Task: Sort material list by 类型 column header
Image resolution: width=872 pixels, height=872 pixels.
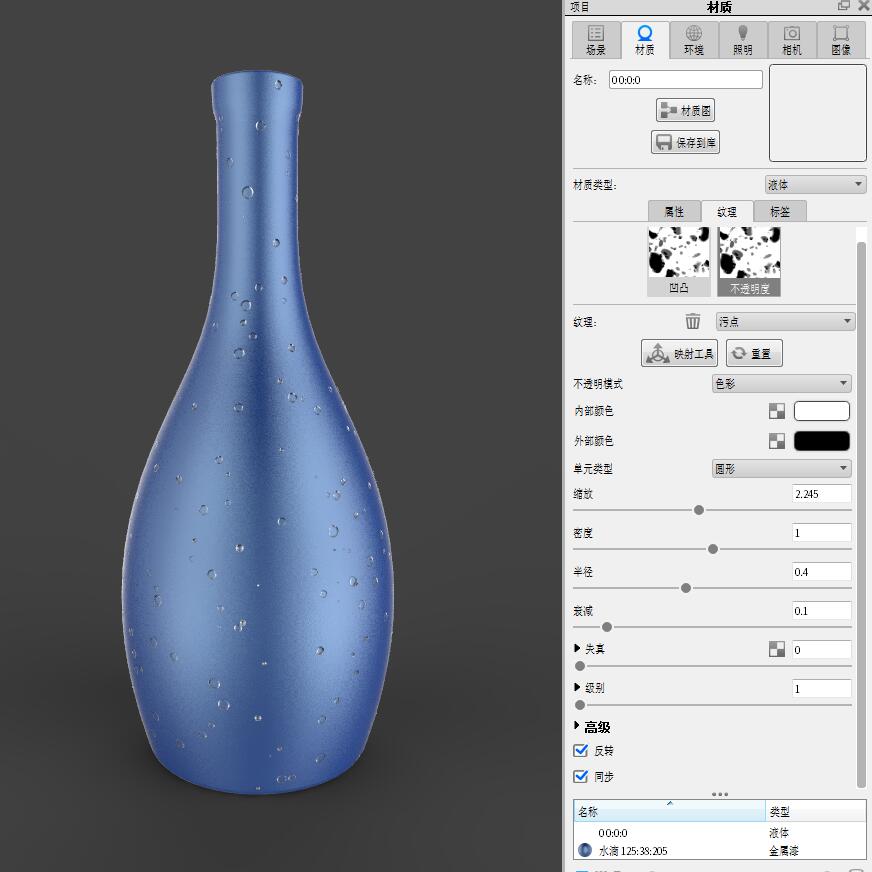Action: click(x=815, y=811)
